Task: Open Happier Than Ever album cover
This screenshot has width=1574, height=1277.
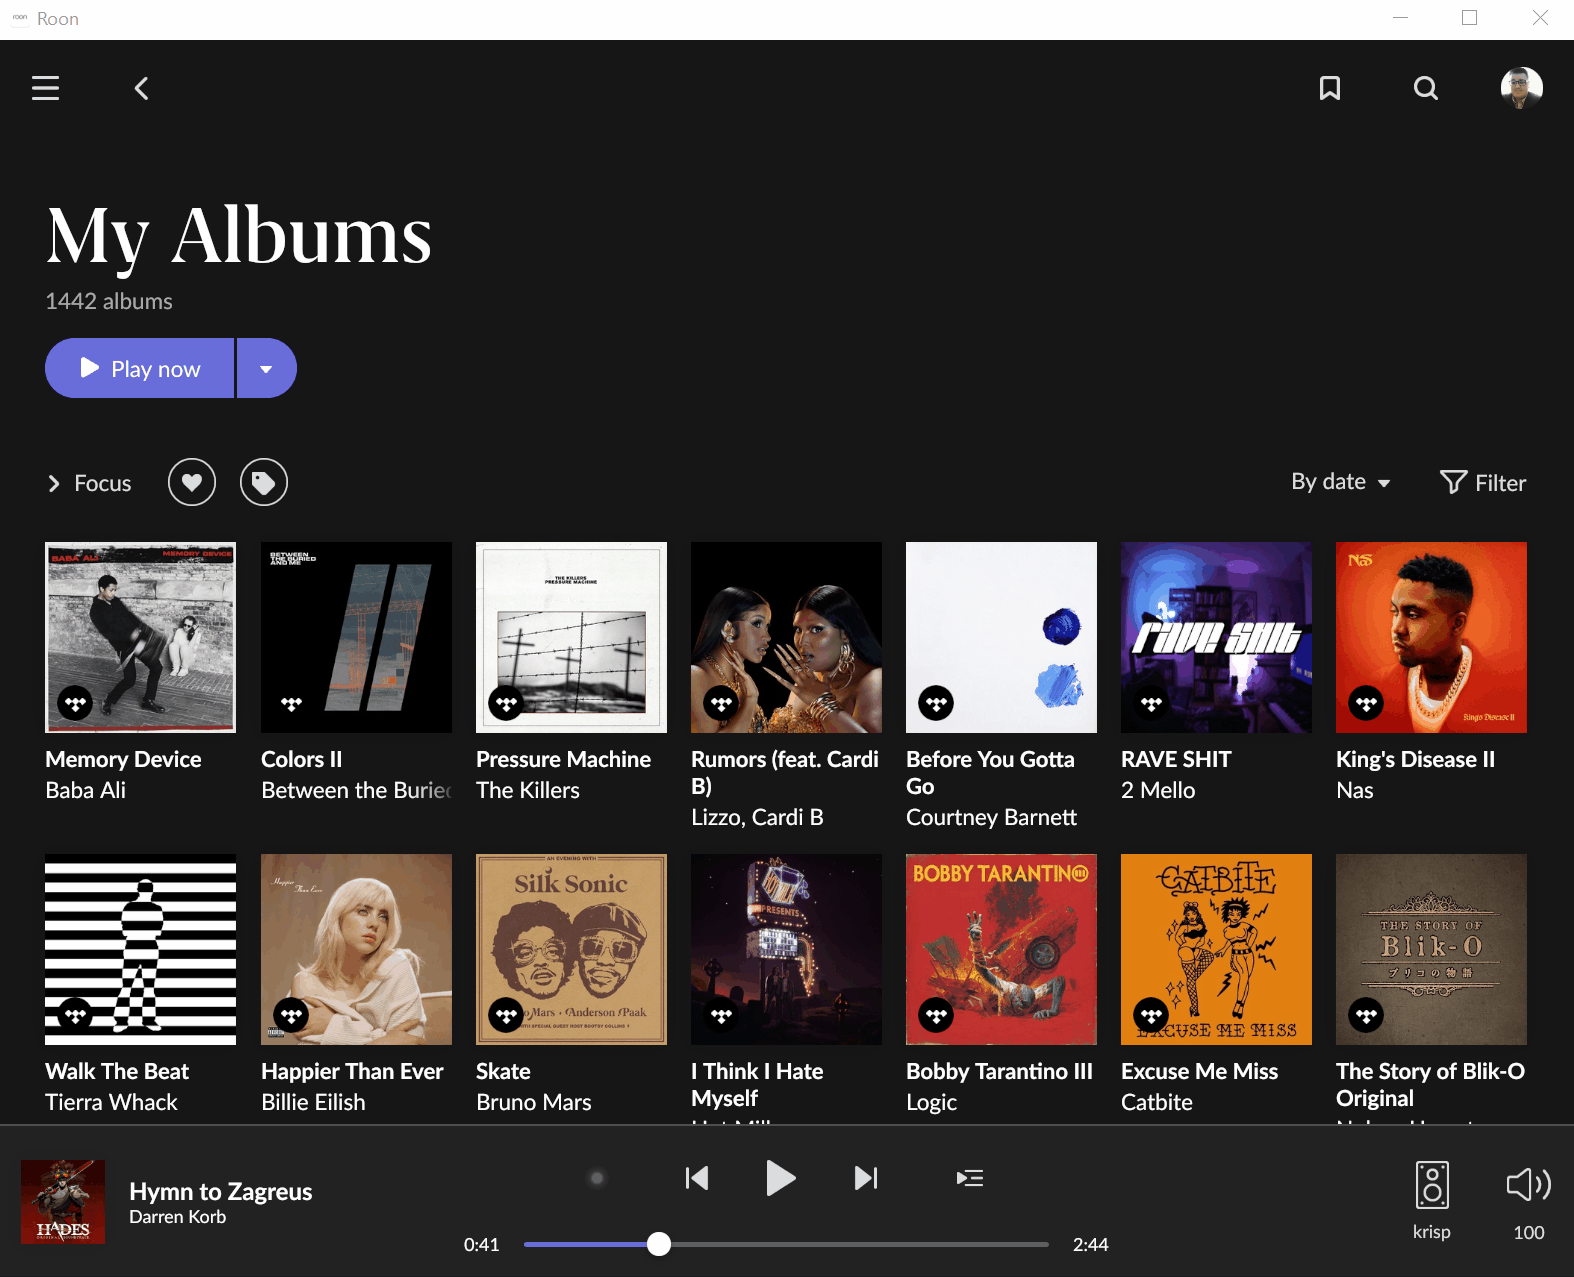Action: point(356,949)
